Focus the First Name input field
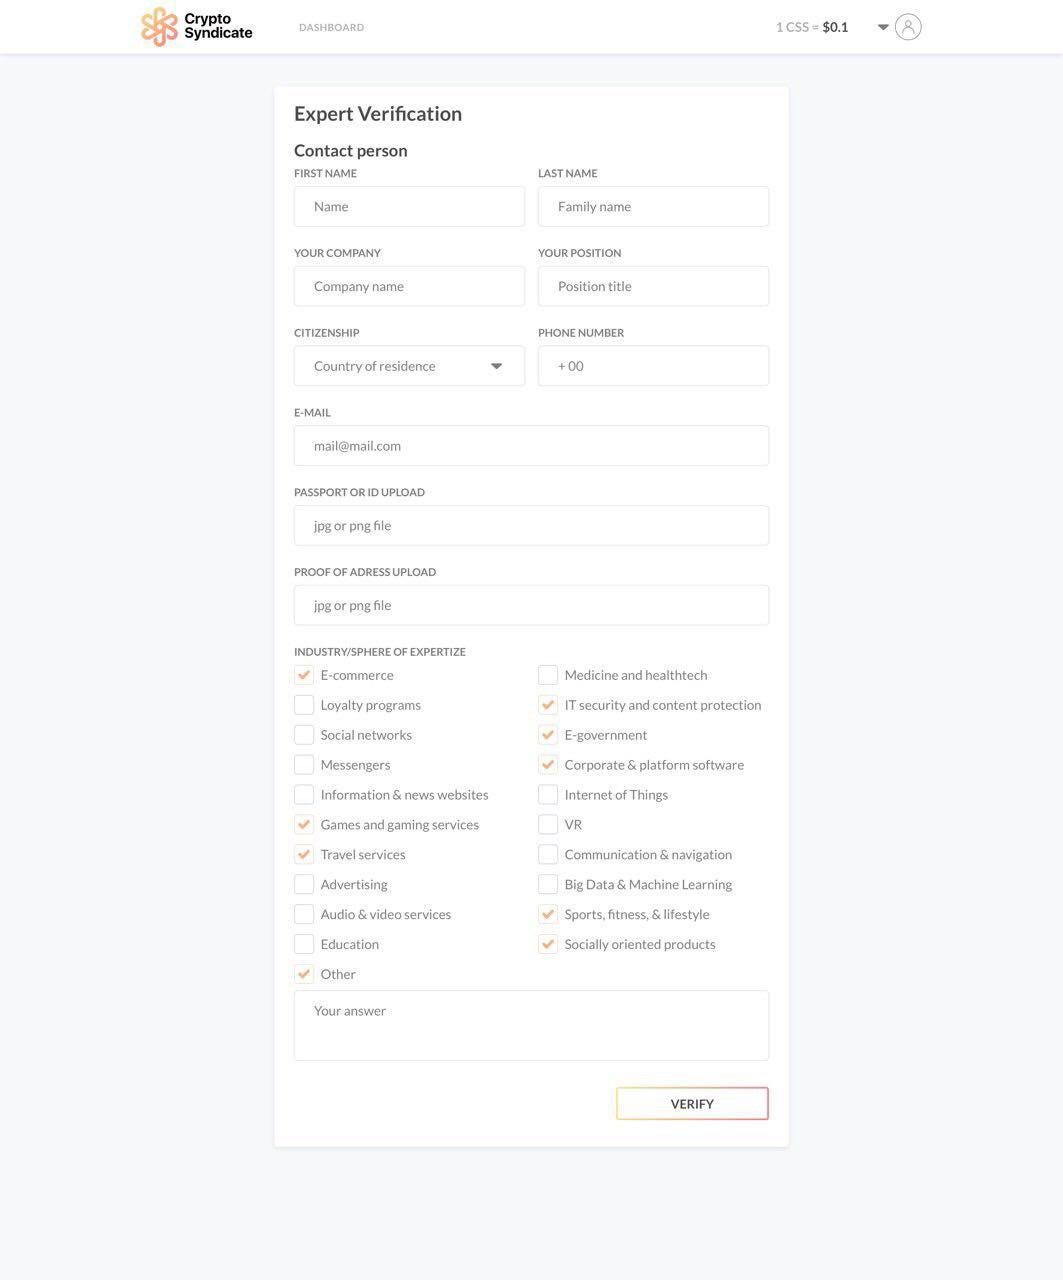1063x1280 pixels. [409, 206]
